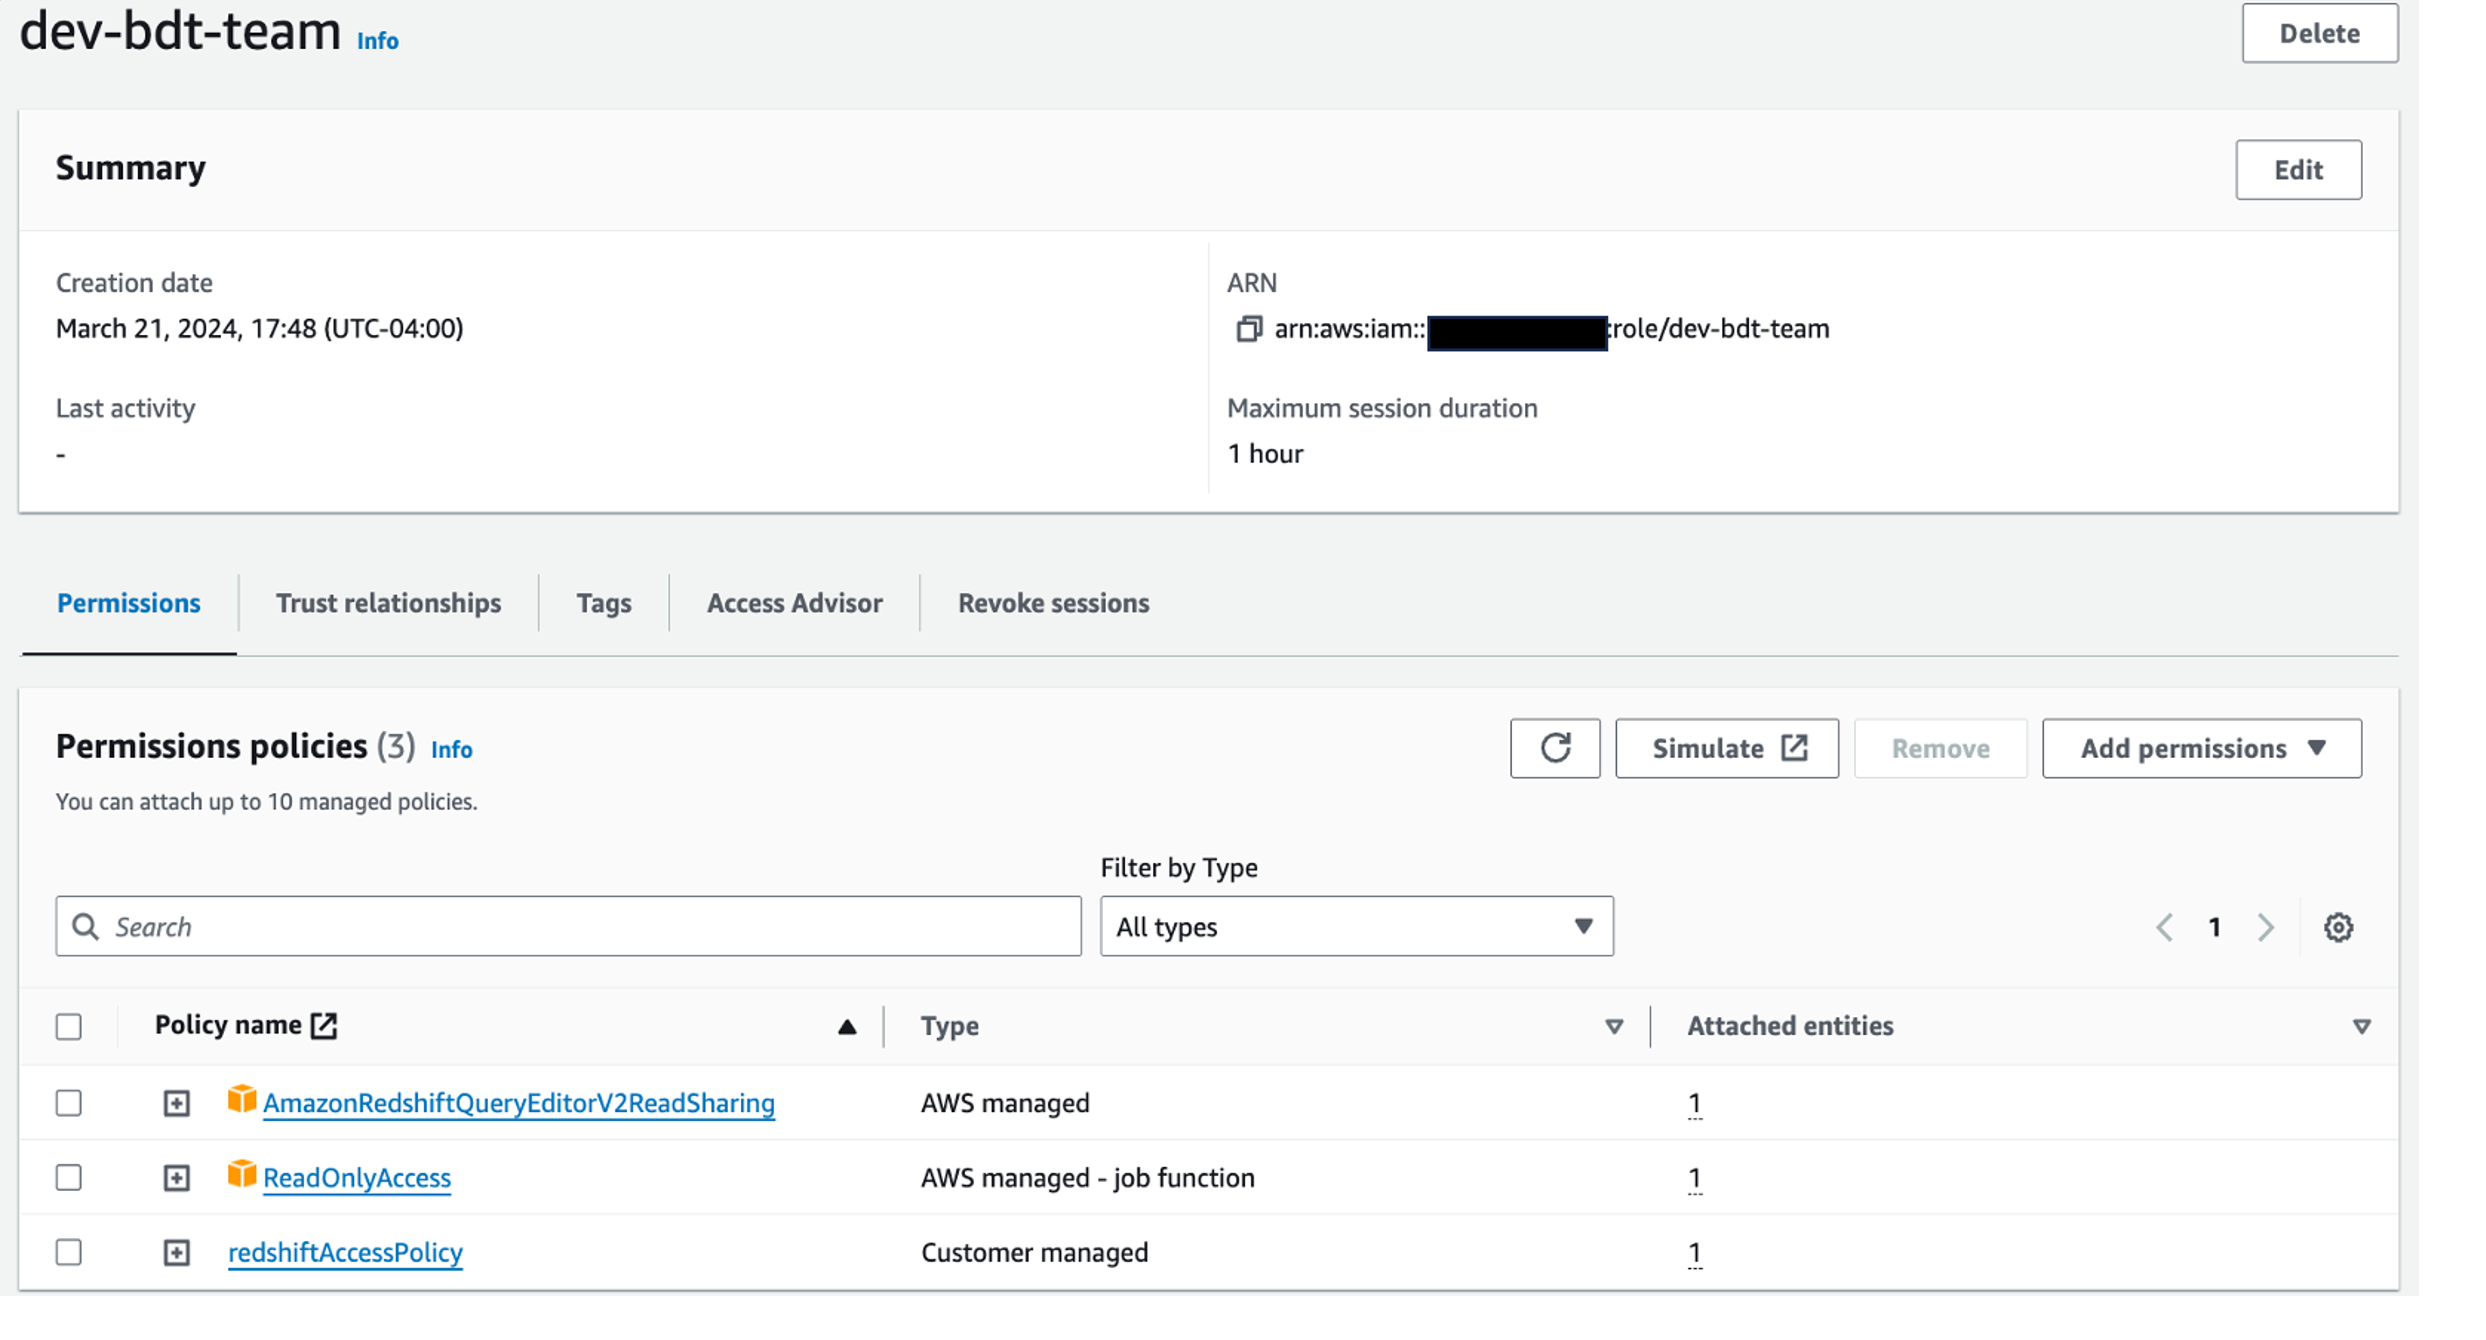Expand AmazonRedshiftQueryEditorV2ReadSharing policy details
The height and width of the screenshot is (1340, 2486).
[177, 1103]
